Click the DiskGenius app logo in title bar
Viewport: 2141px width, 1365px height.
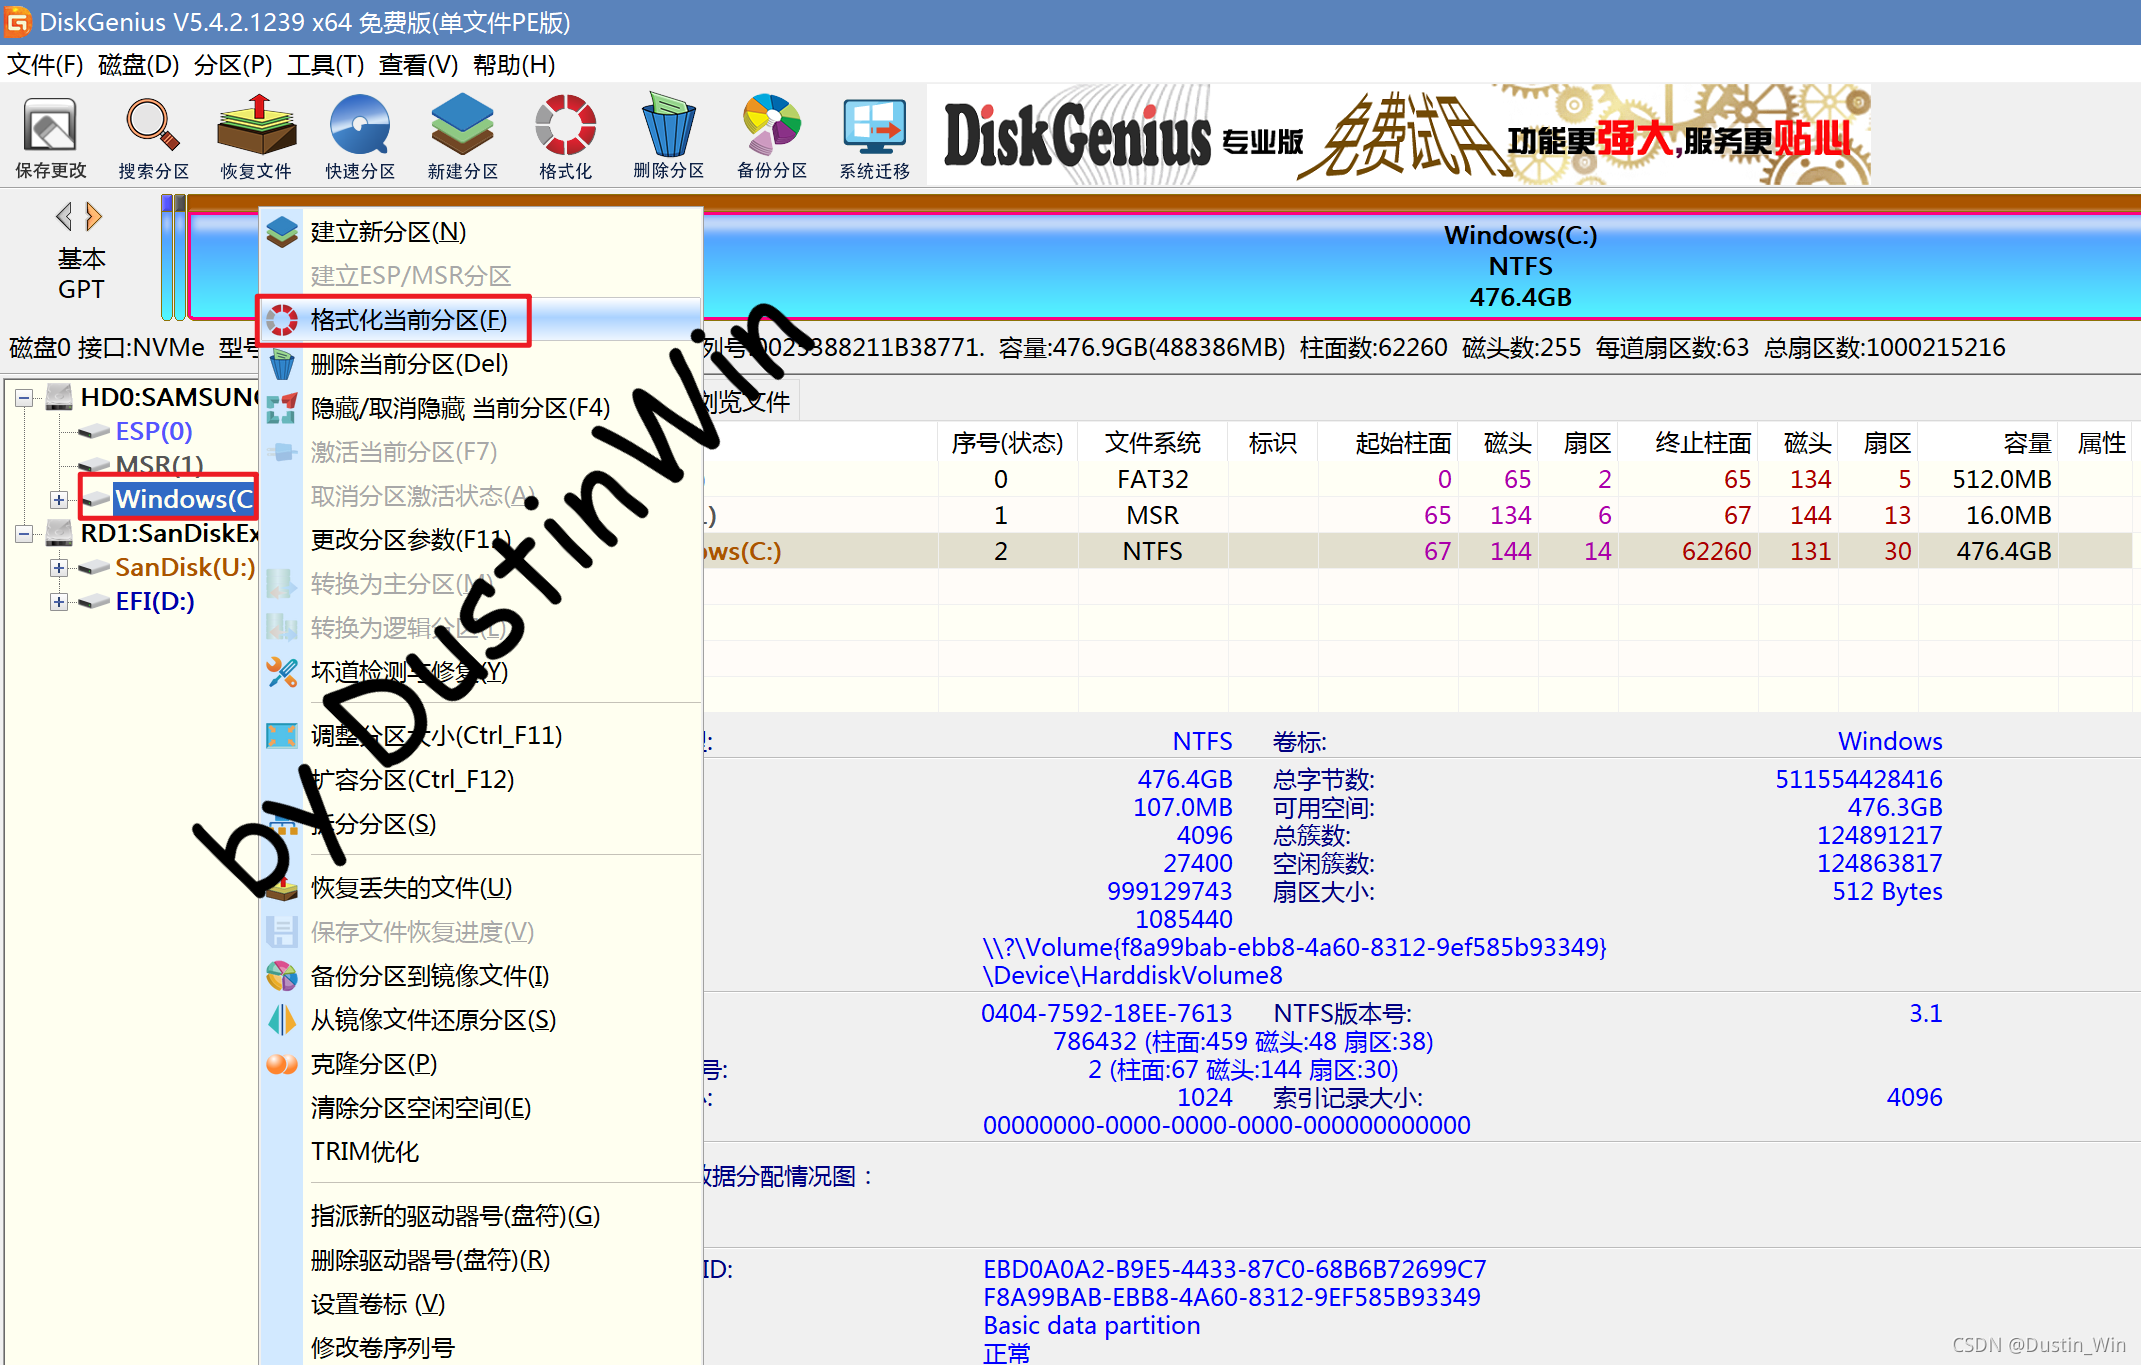[17, 21]
